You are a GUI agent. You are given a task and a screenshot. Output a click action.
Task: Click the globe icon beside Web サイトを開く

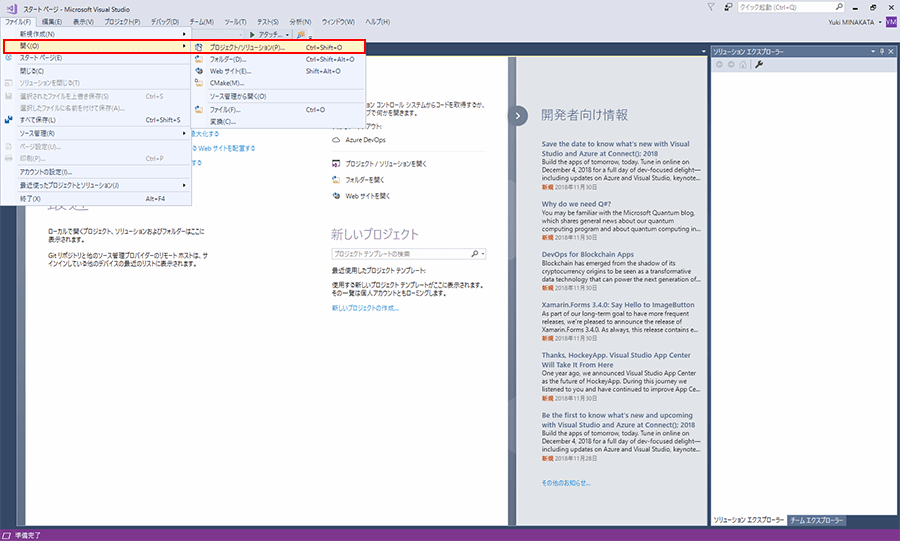click(x=336, y=196)
